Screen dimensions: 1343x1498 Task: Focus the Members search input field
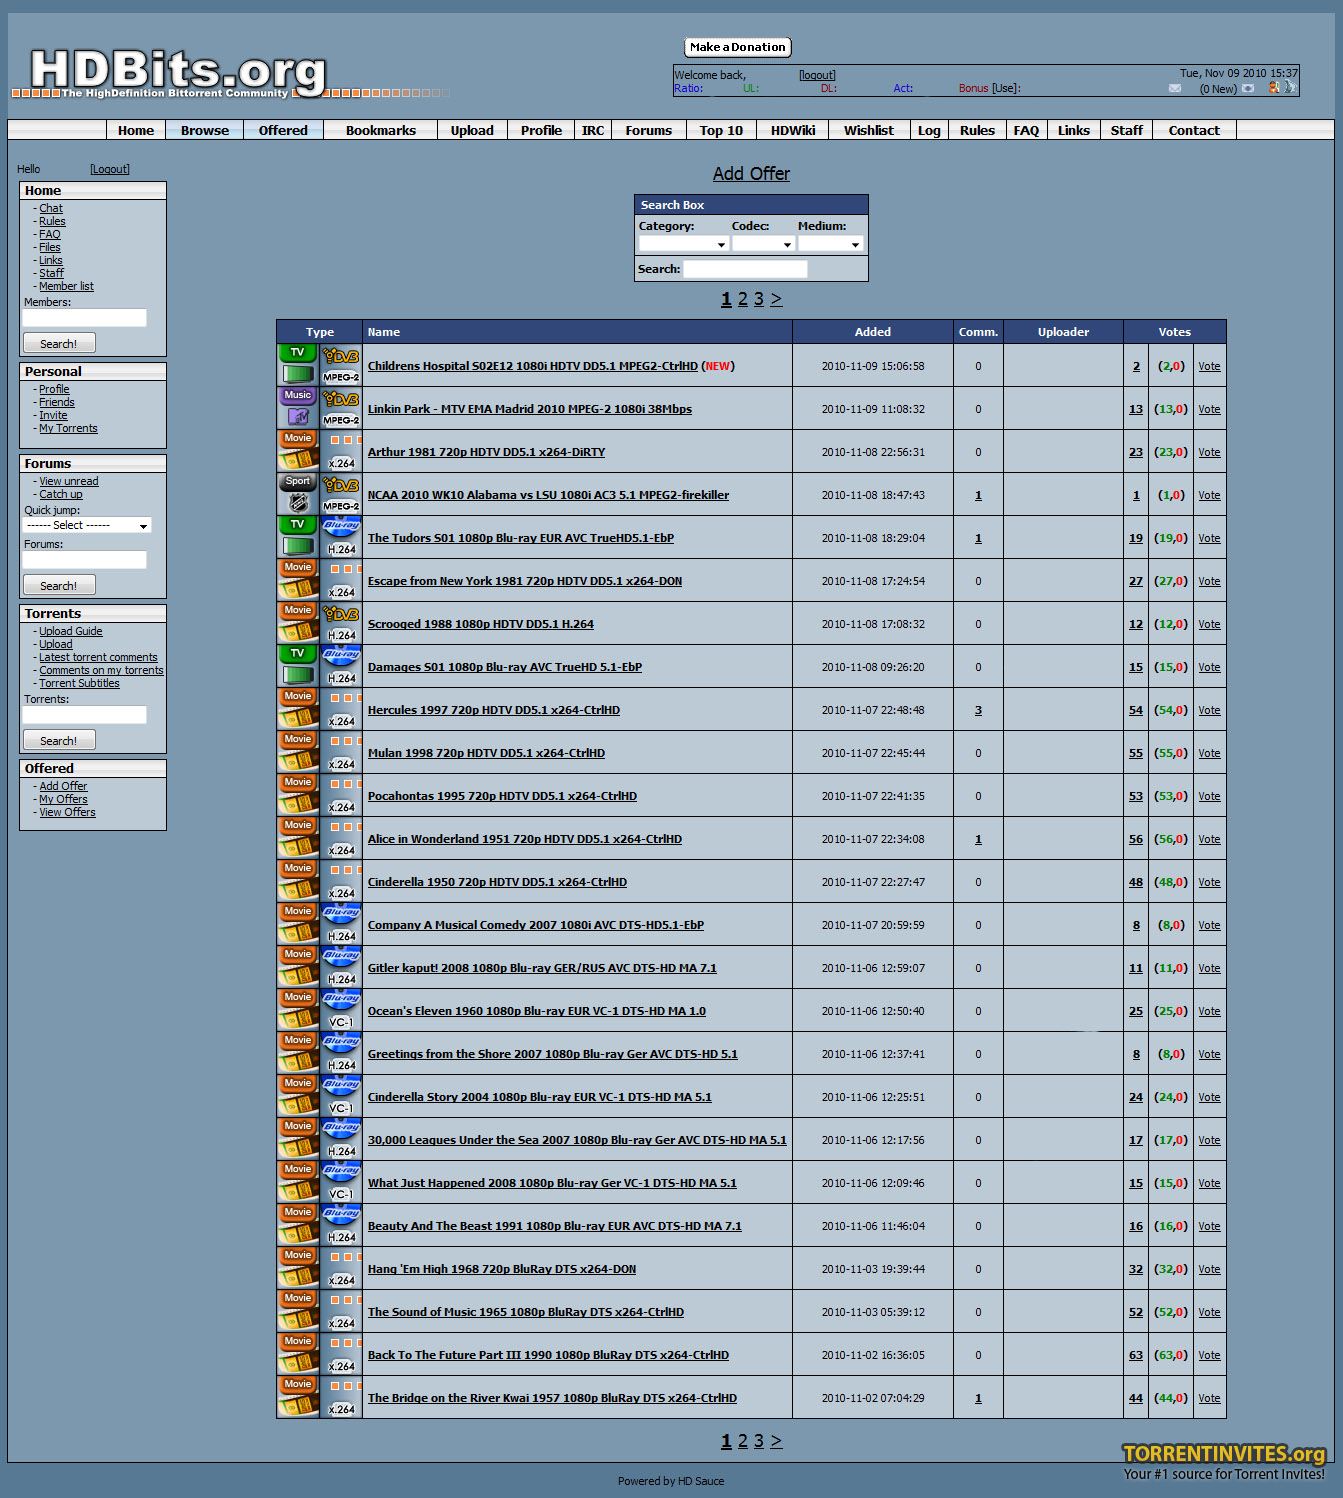click(85, 318)
